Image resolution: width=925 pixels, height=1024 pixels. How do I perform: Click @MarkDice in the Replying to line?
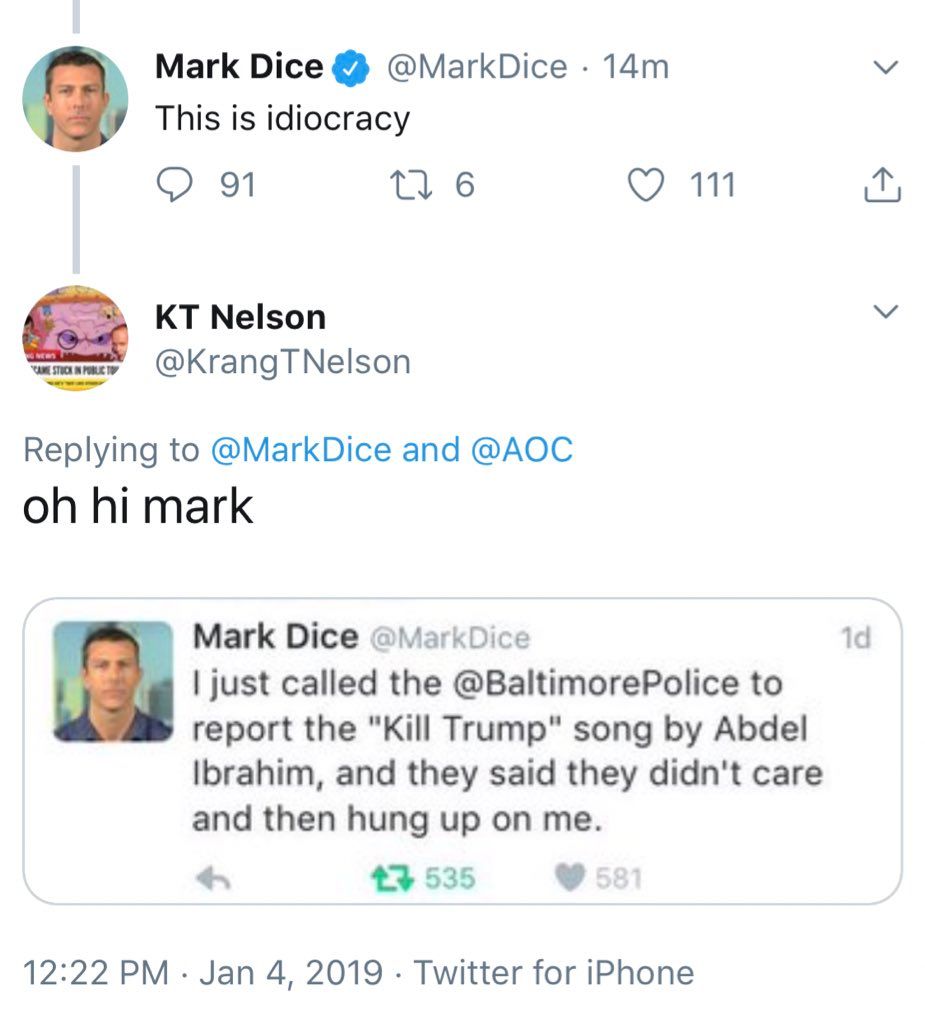pos(300,449)
